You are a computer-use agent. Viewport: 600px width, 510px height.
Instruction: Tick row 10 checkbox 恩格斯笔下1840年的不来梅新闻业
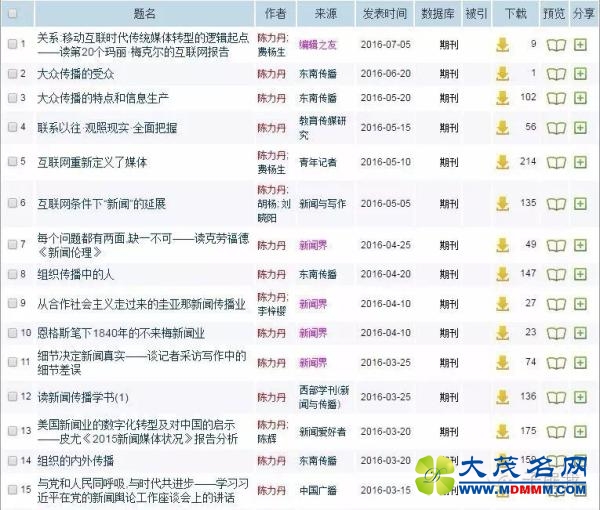point(12,333)
